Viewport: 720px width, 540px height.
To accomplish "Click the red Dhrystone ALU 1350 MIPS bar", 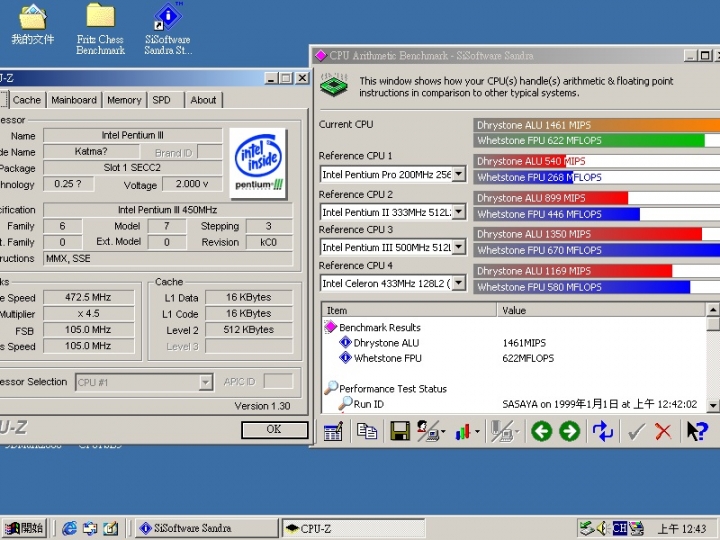I will tap(588, 234).
